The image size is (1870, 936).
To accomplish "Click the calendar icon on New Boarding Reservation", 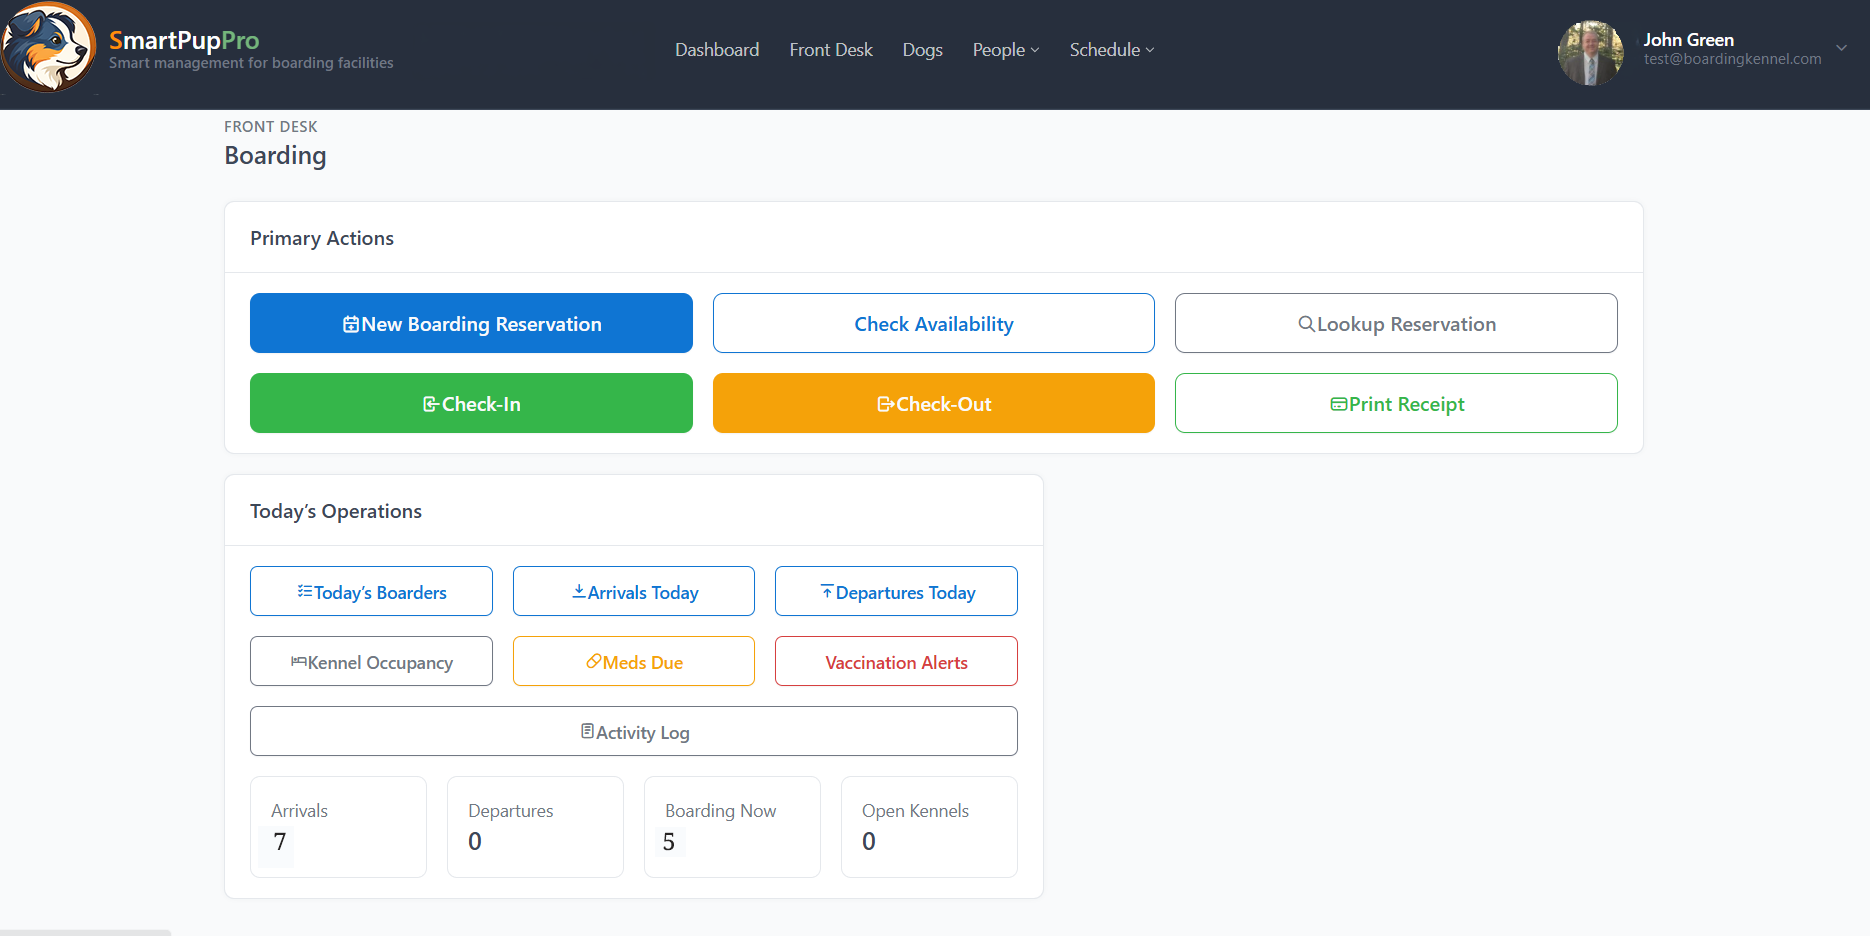I will click(x=350, y=323).
